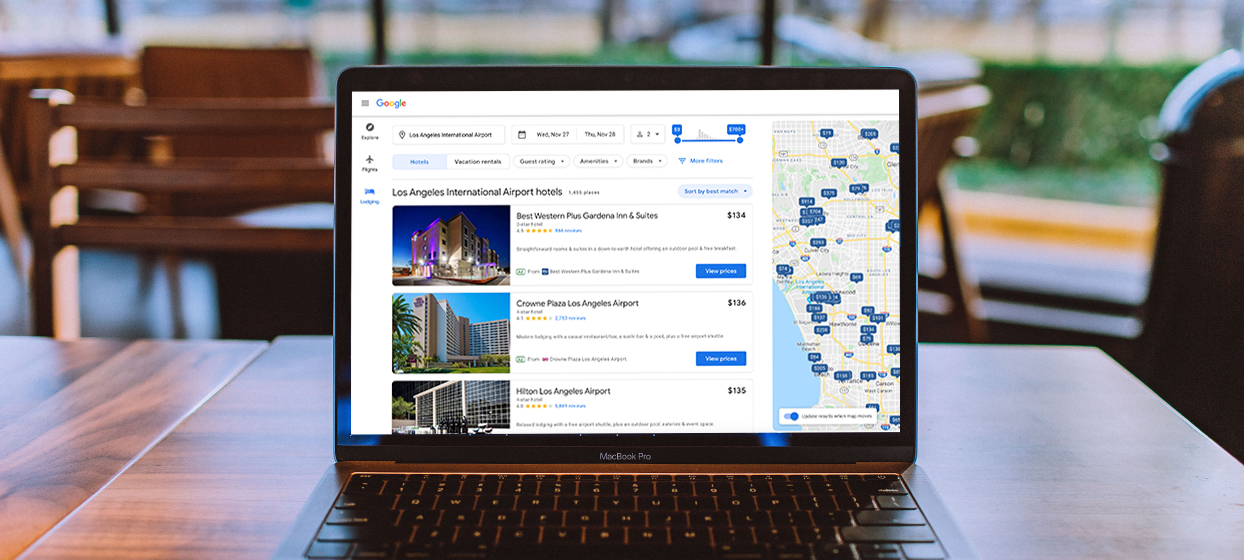Click the More filters funnel icon
1244x560 pixels.
coord(682,161)
